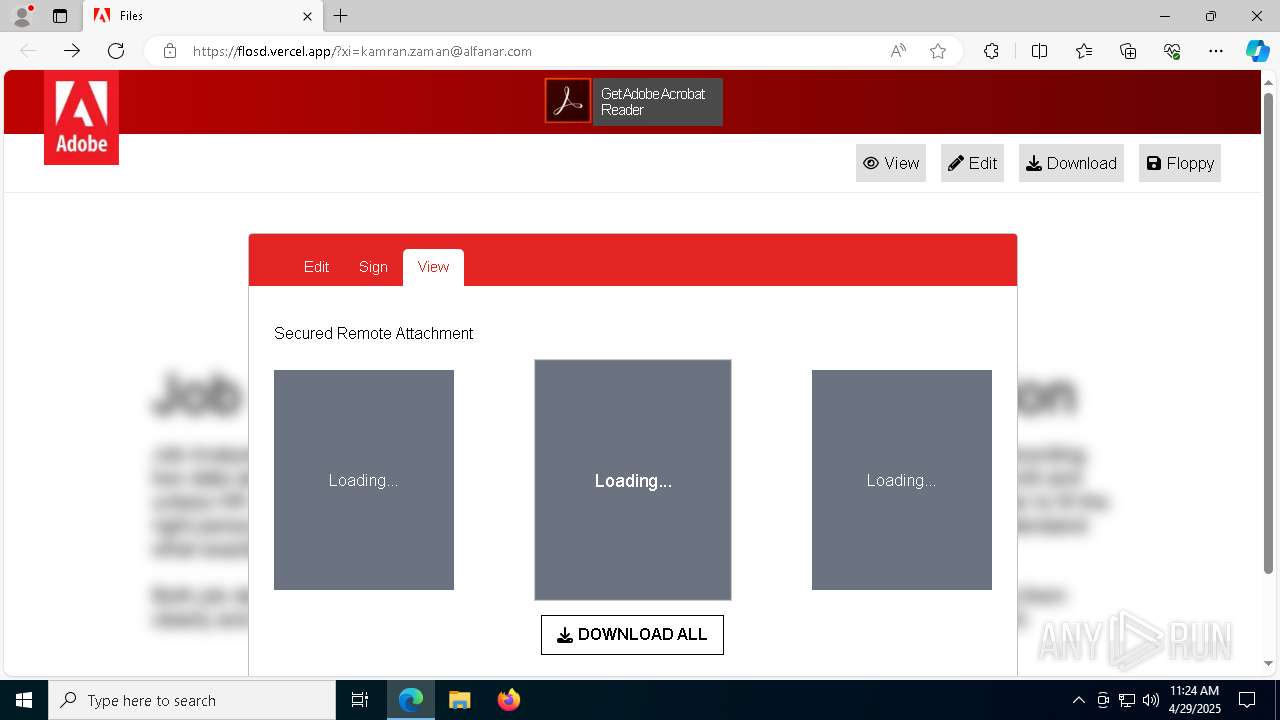
Task: Select the View tab in the red panel
Action: pyautogui.click(x=433, y=267)
